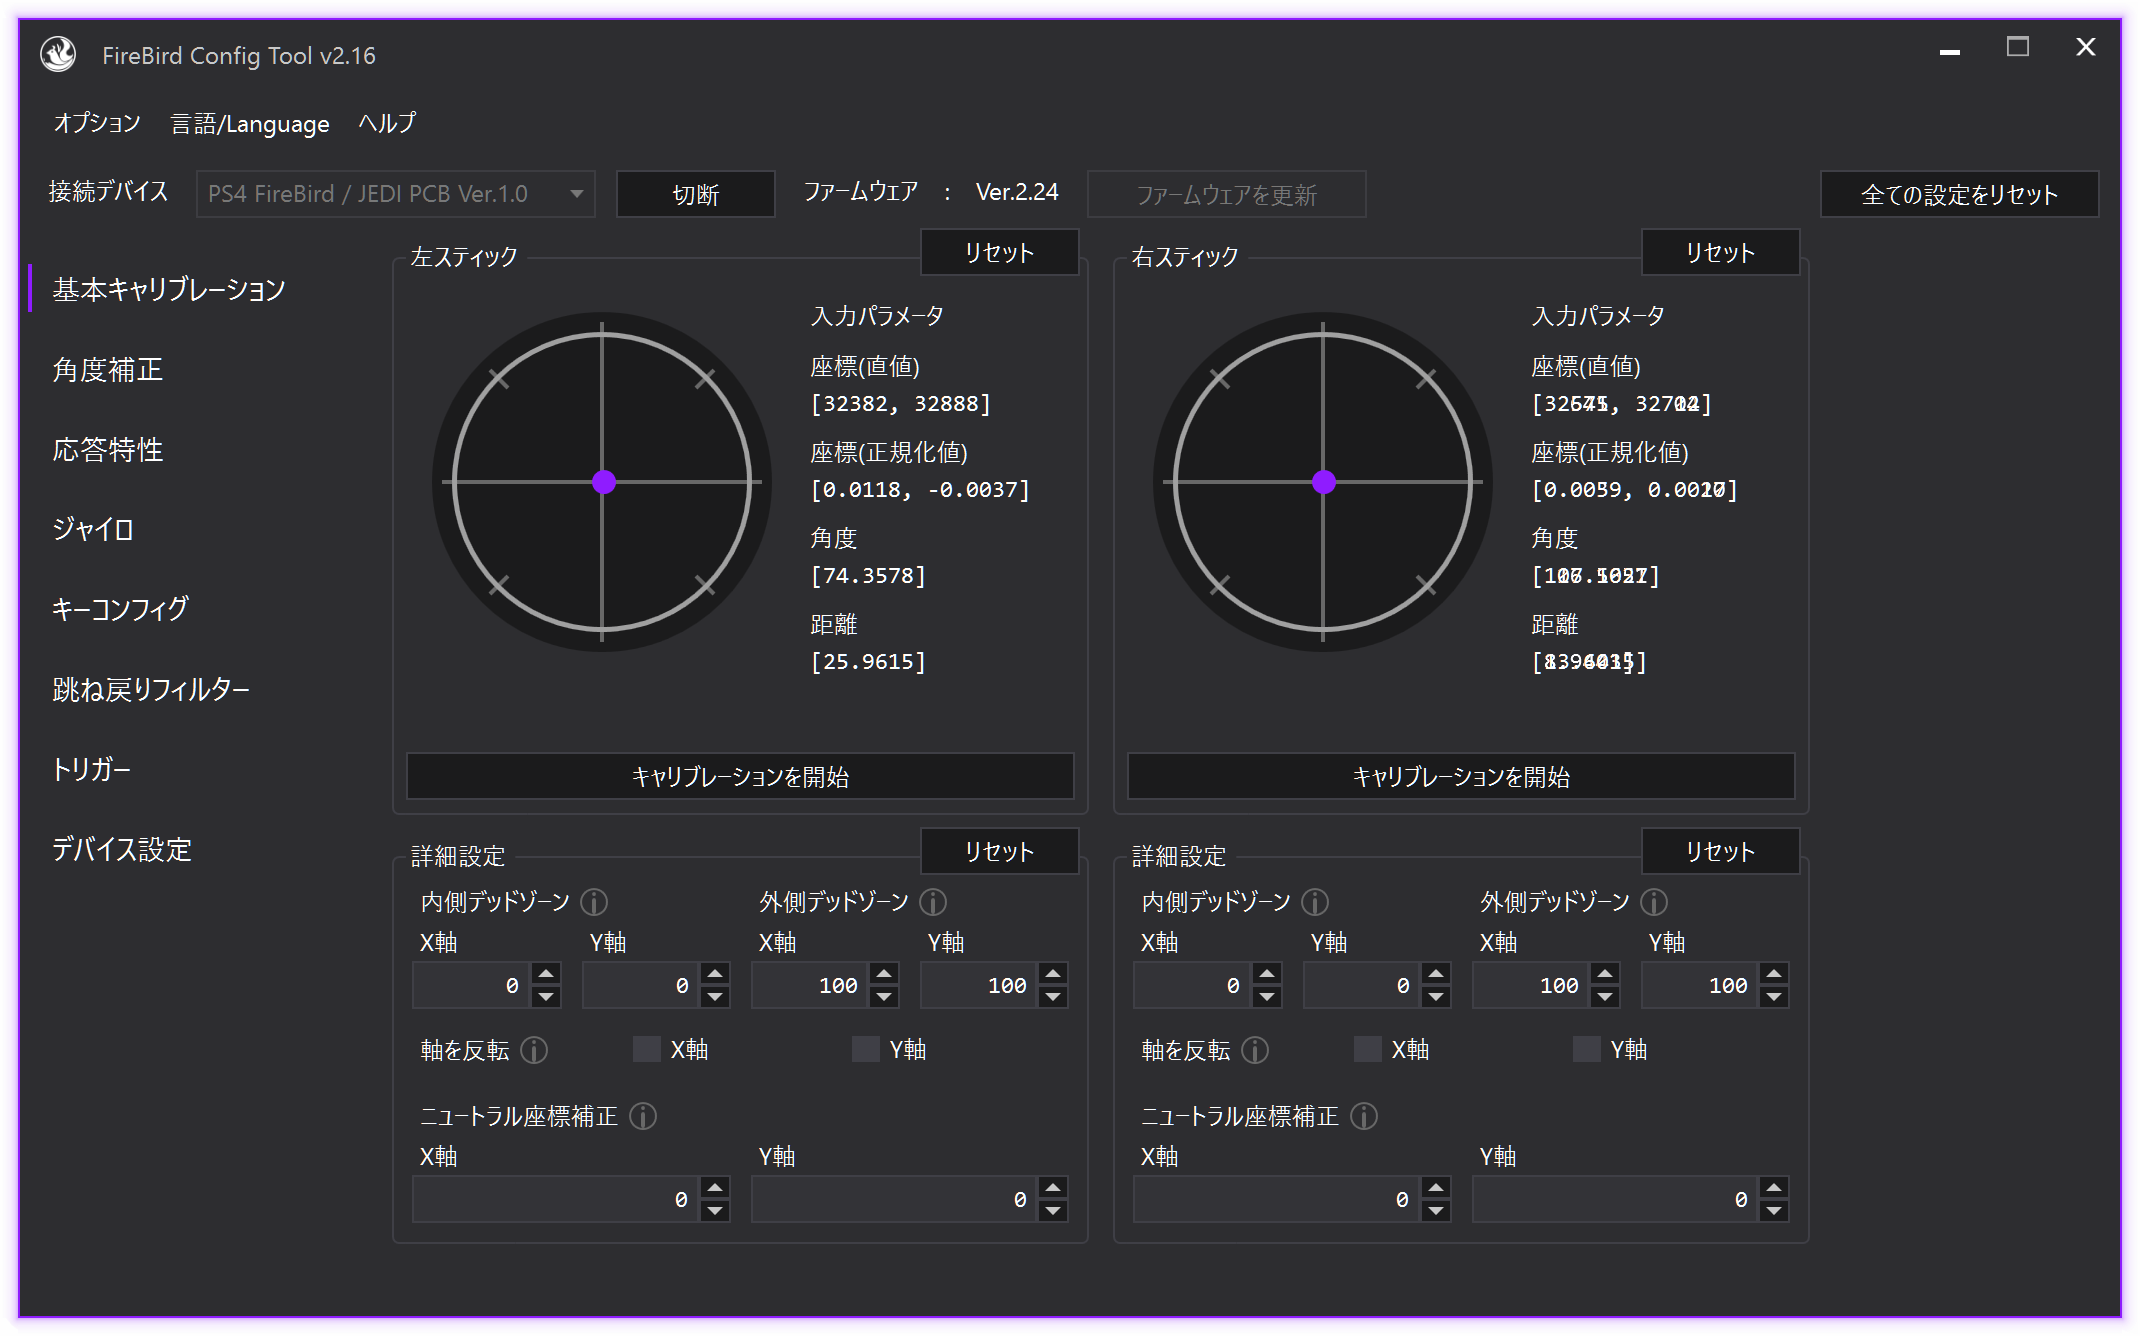Enable left stick X軸 invert checkbox
This screenshot has width=2140, height=1336.
pos(647,1049)
